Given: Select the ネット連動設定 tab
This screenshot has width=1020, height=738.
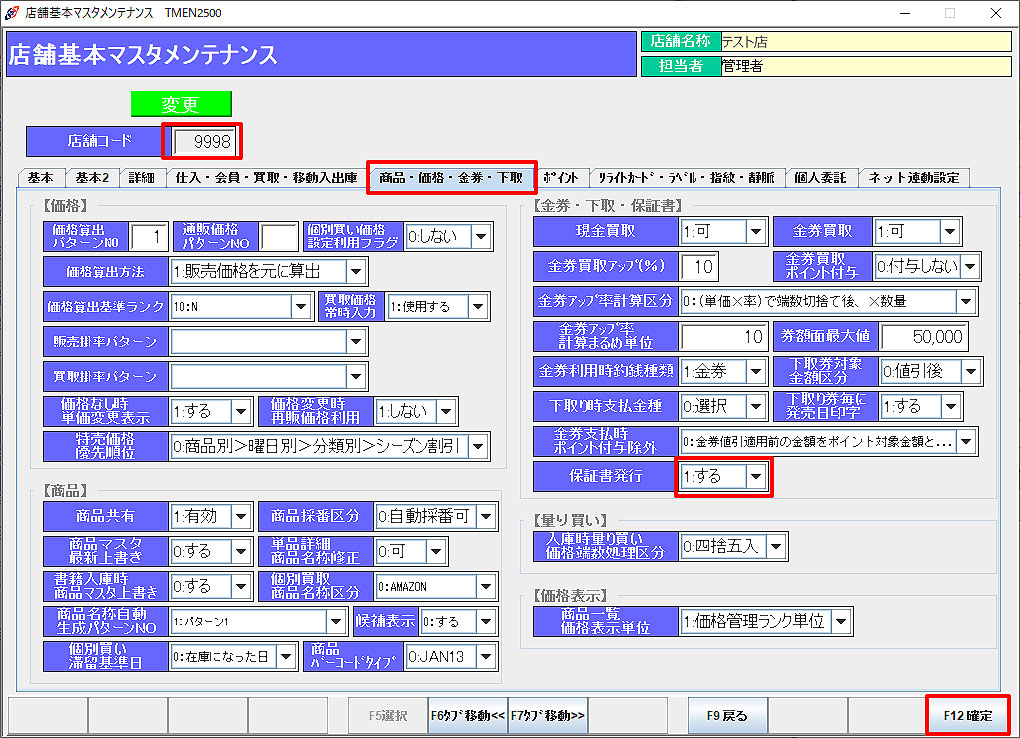Looking at the screenshot, I should [x=913, y=178].
